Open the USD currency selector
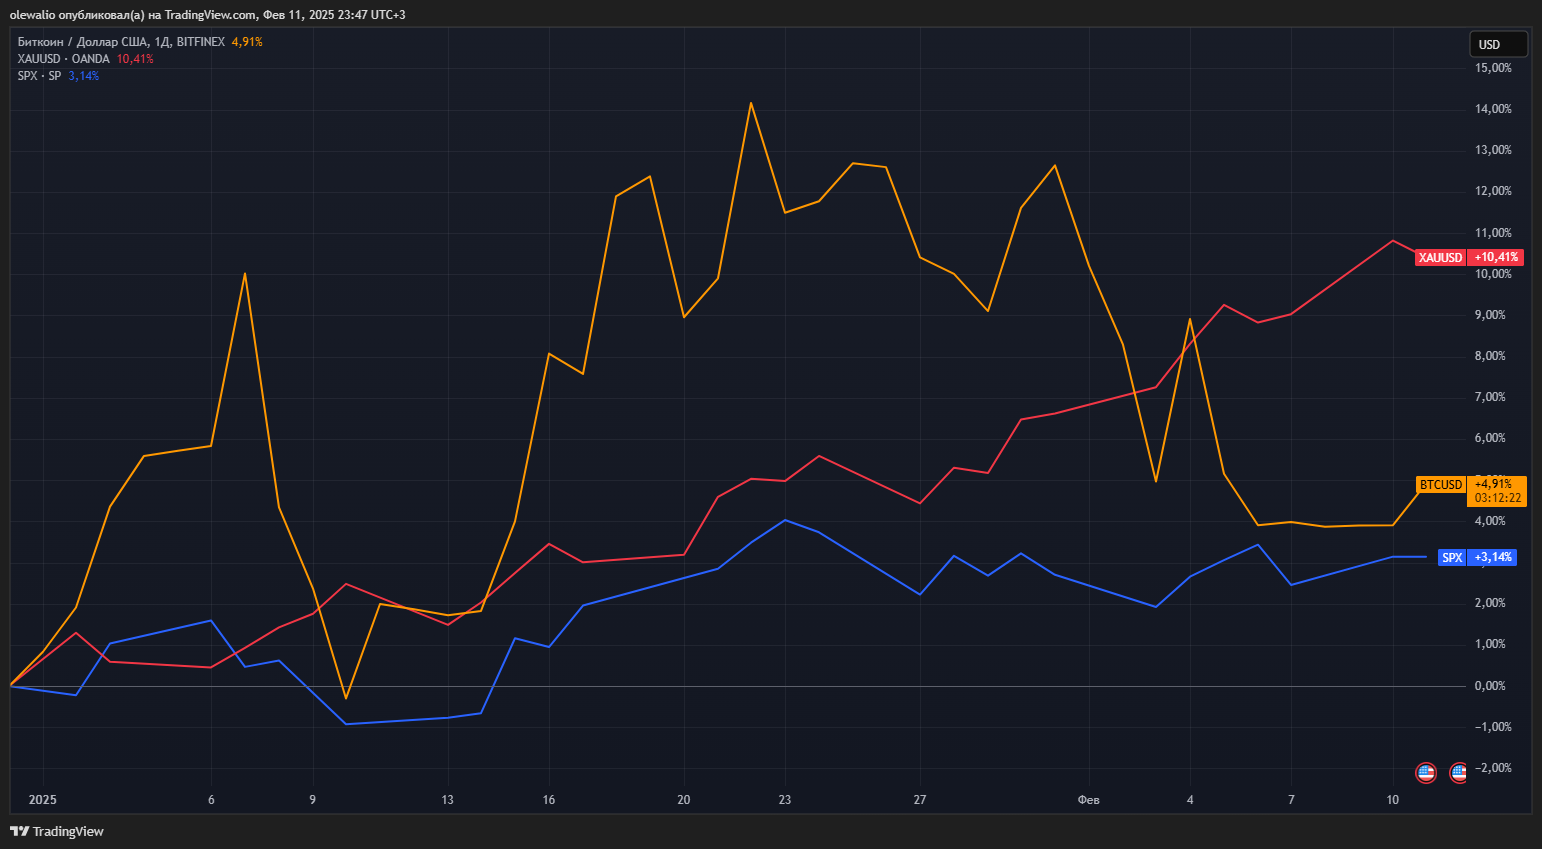This screenshot has height=849, width=1542. point(1498,44)
